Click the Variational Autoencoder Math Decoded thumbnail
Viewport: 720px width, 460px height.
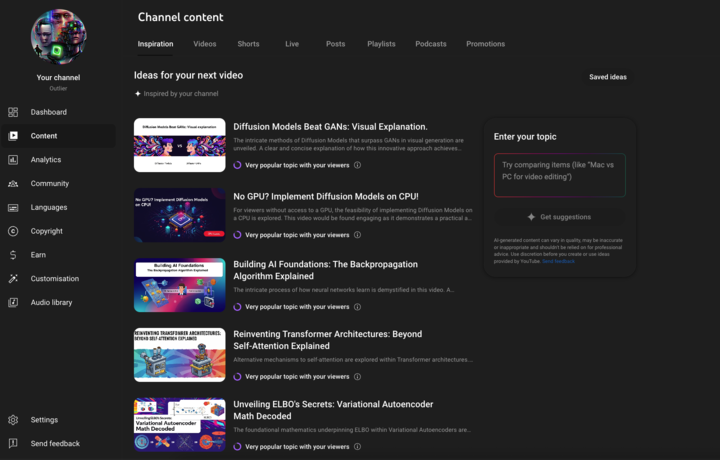pyautogui.click(x=180, y=425)
